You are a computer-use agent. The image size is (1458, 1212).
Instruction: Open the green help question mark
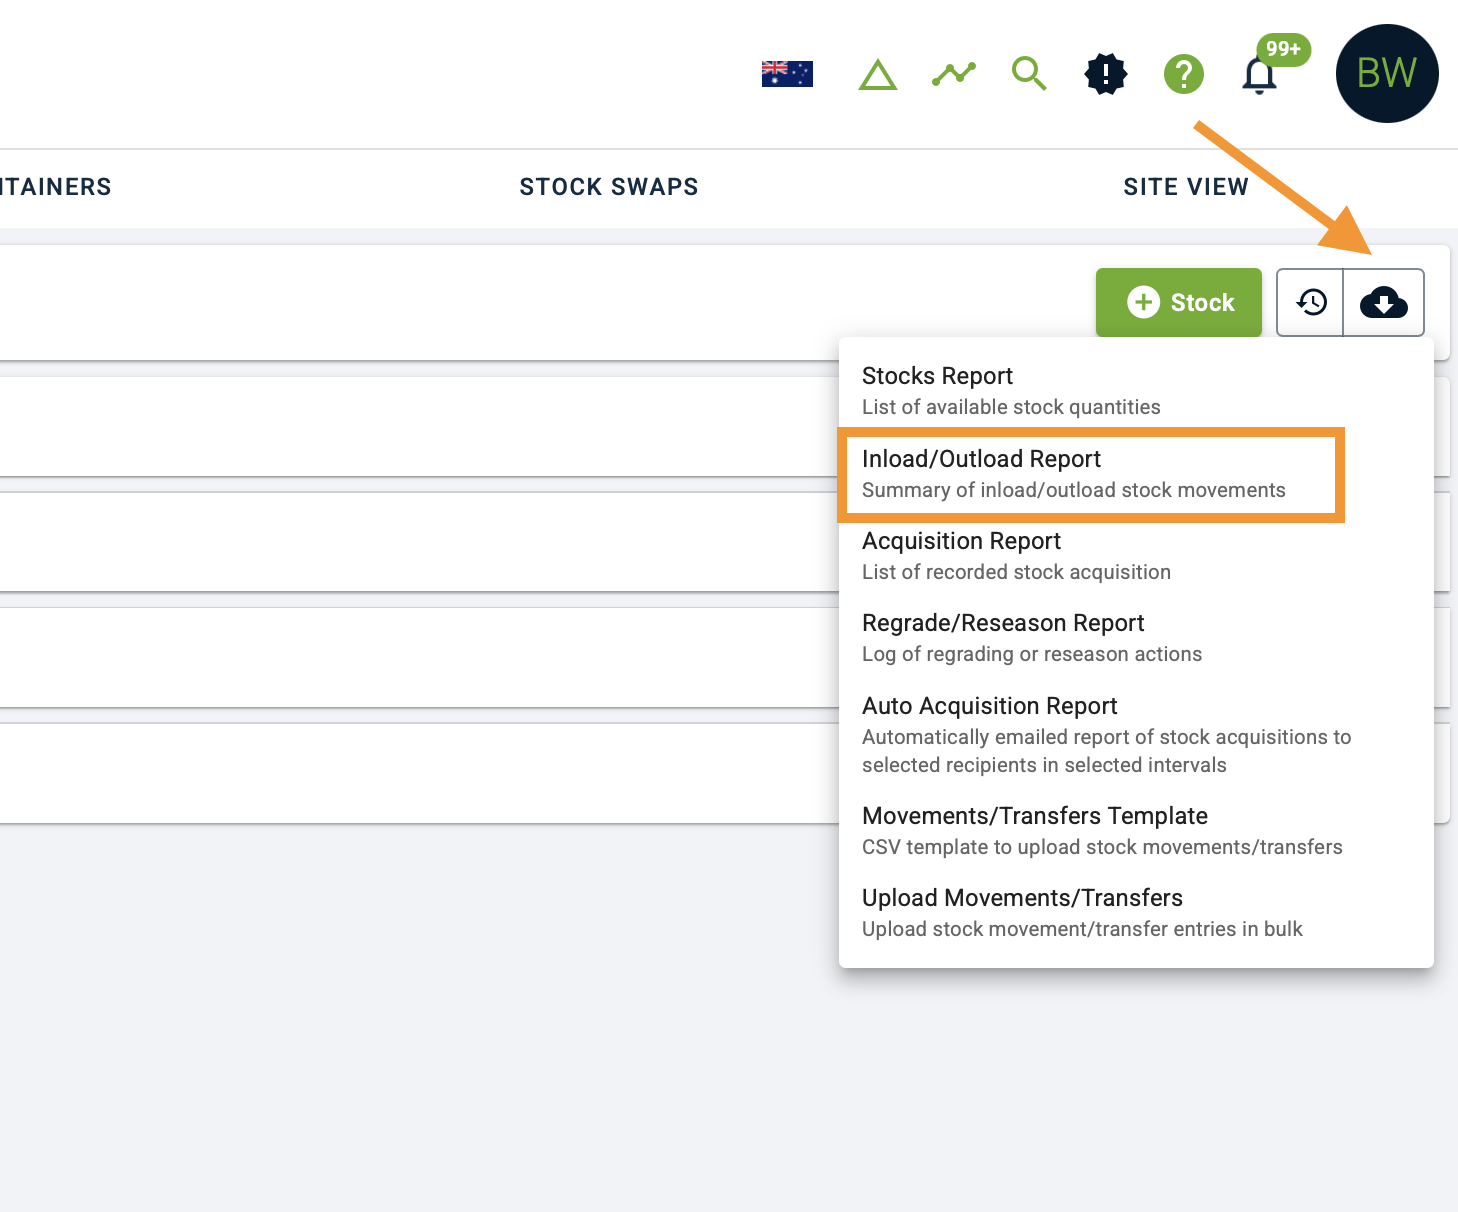click(x=1183, y=74)
